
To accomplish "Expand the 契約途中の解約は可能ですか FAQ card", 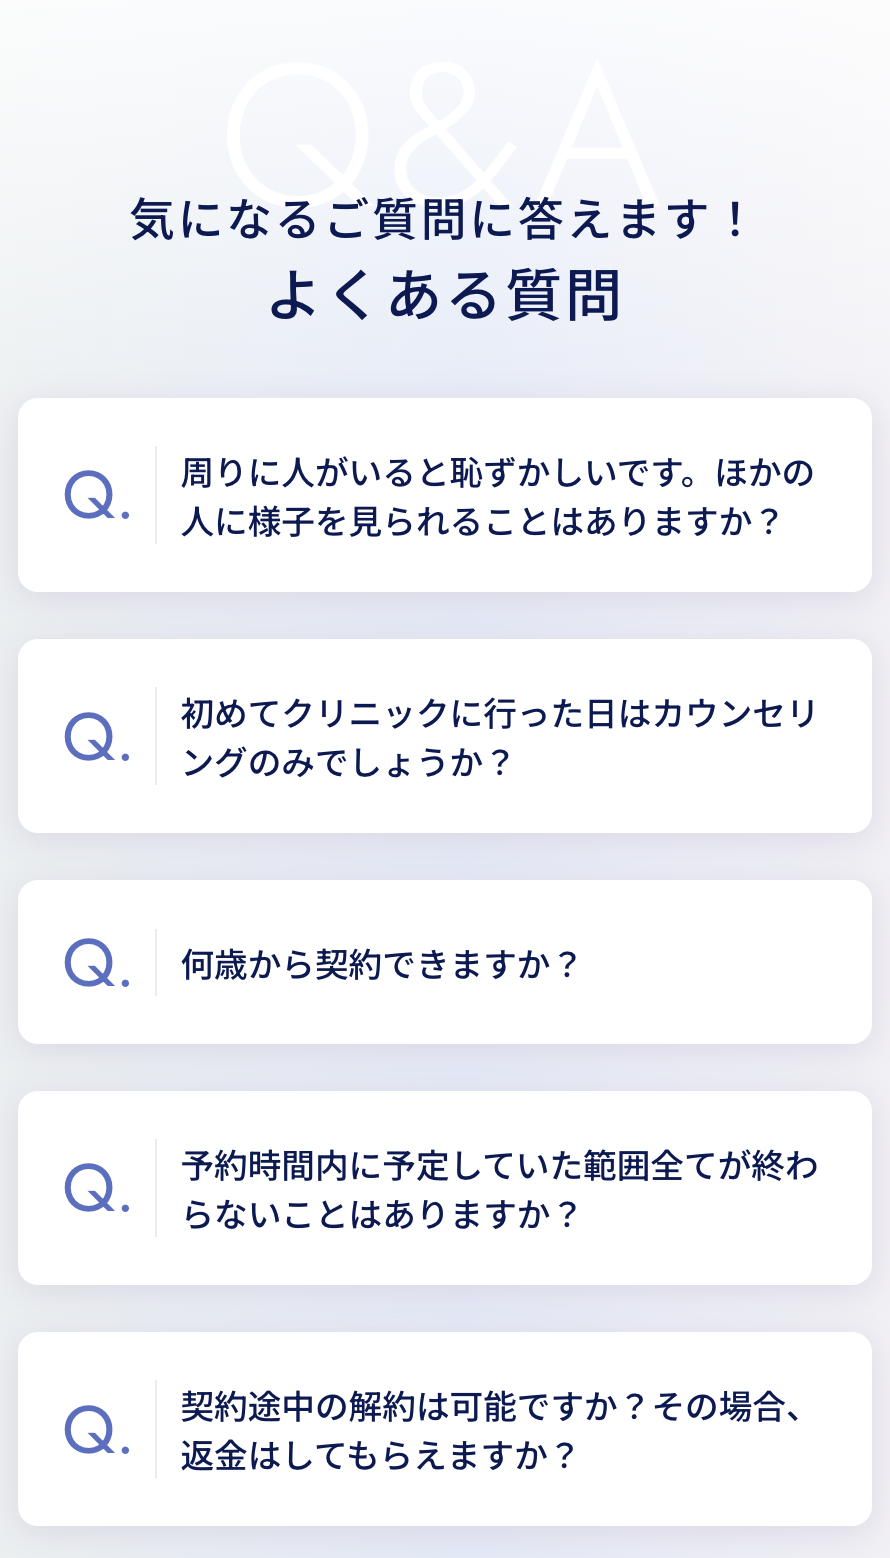I will pyautogui.click(x=445, y=1429).
